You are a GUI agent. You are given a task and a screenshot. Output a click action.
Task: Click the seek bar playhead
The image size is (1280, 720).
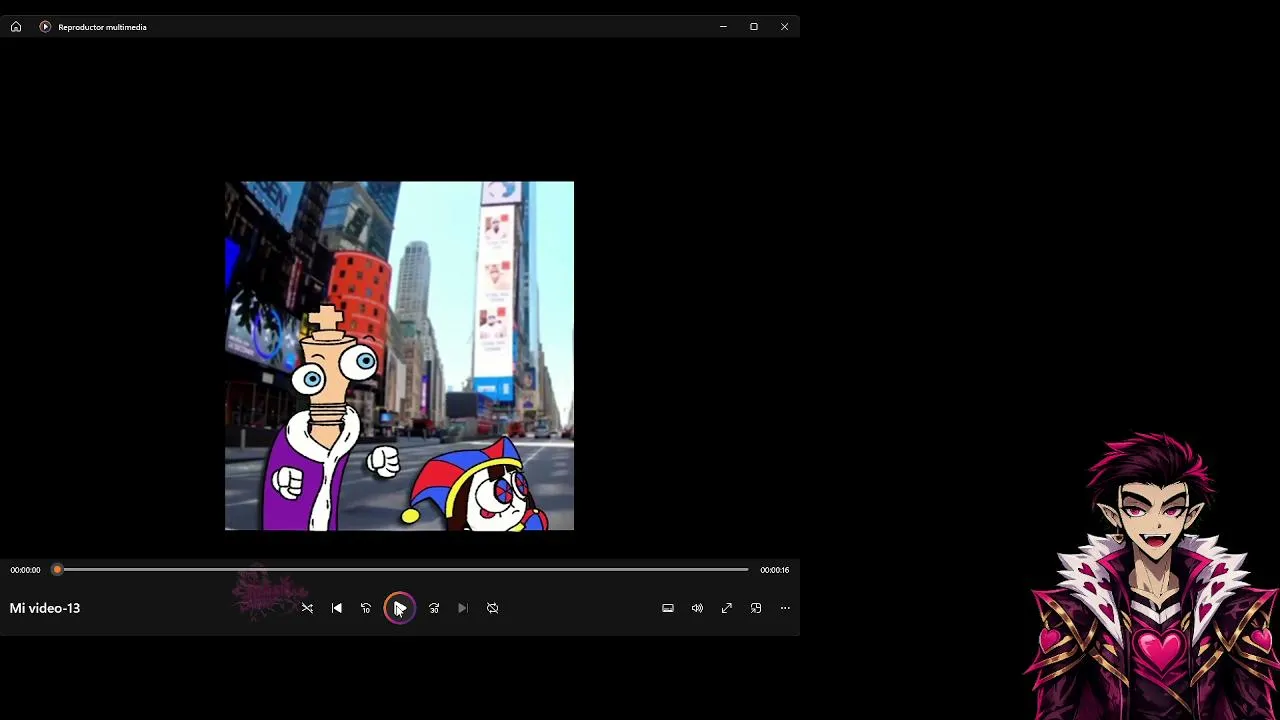57,570
